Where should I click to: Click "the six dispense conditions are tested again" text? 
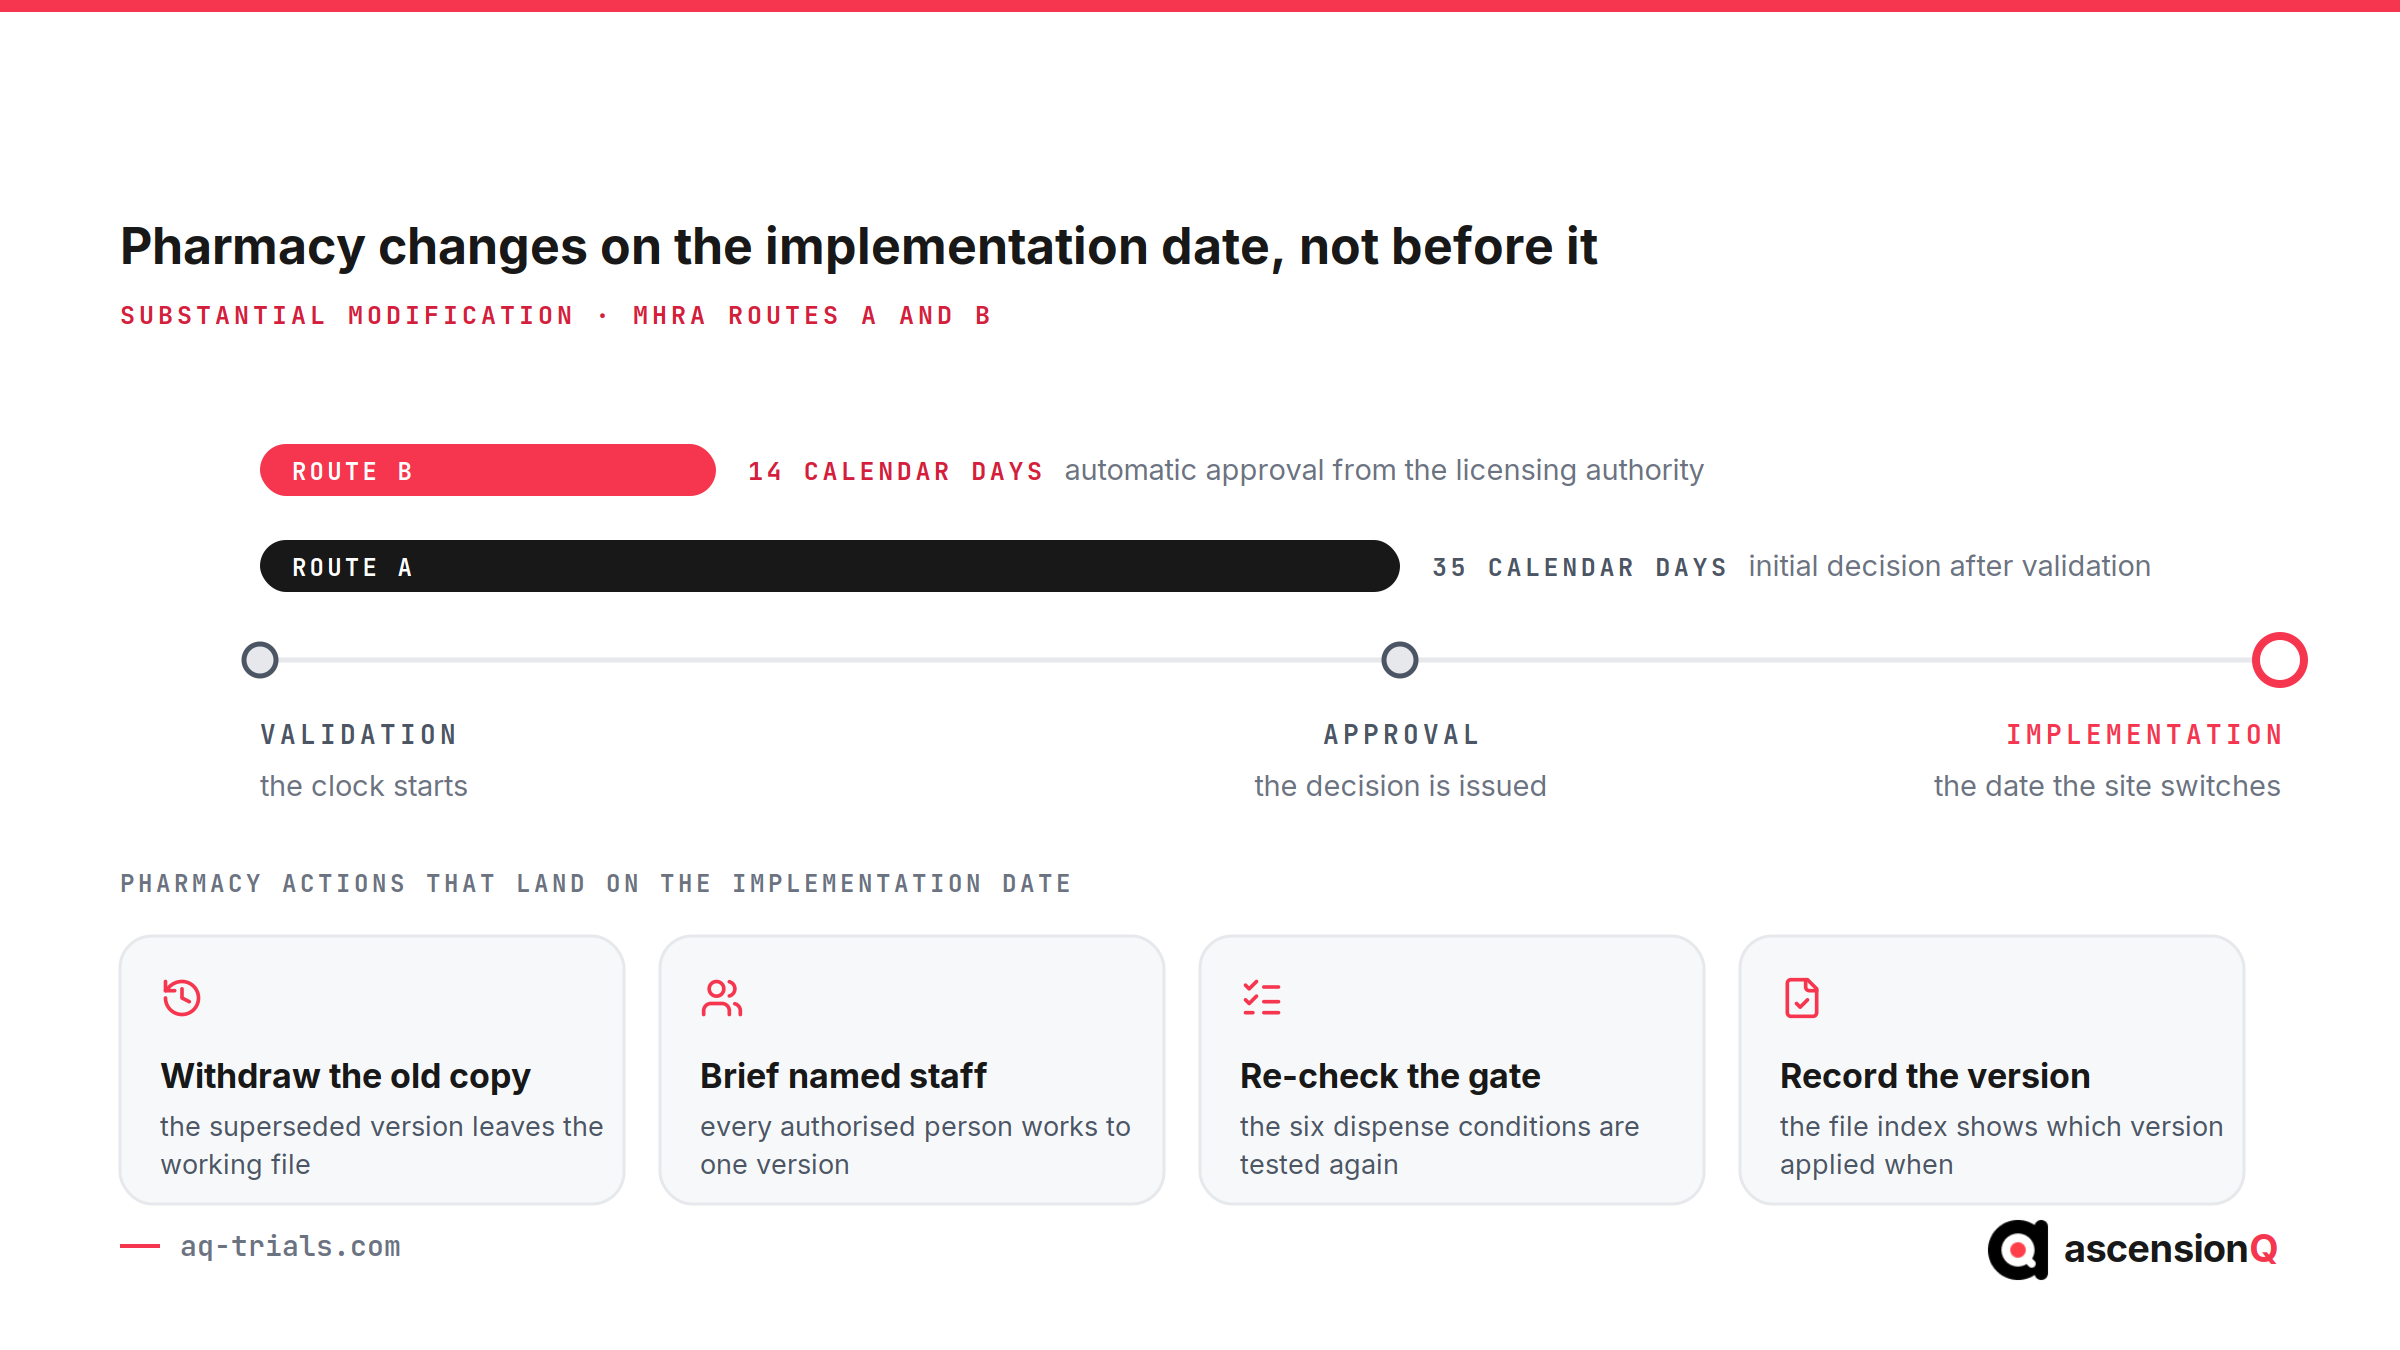click(x=1440, y=1145)
